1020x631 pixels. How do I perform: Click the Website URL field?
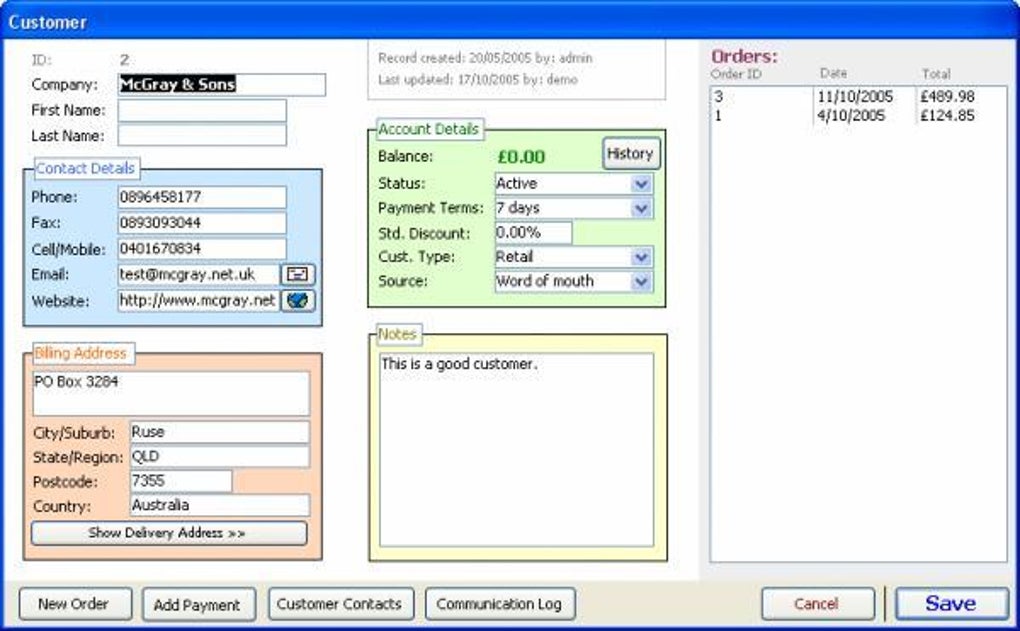[x=198, y=301]
